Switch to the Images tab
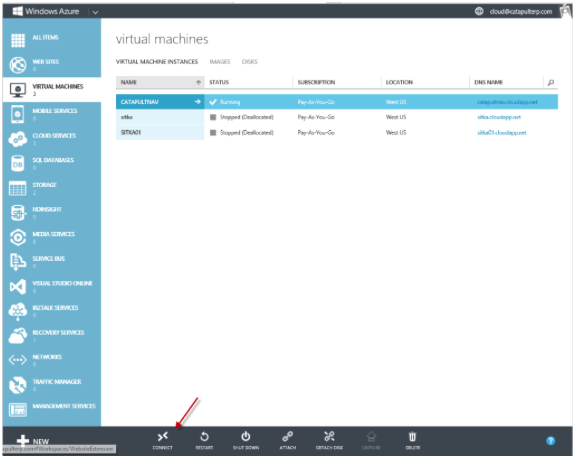Screen dimensions: 573x457 pos(220,62)
